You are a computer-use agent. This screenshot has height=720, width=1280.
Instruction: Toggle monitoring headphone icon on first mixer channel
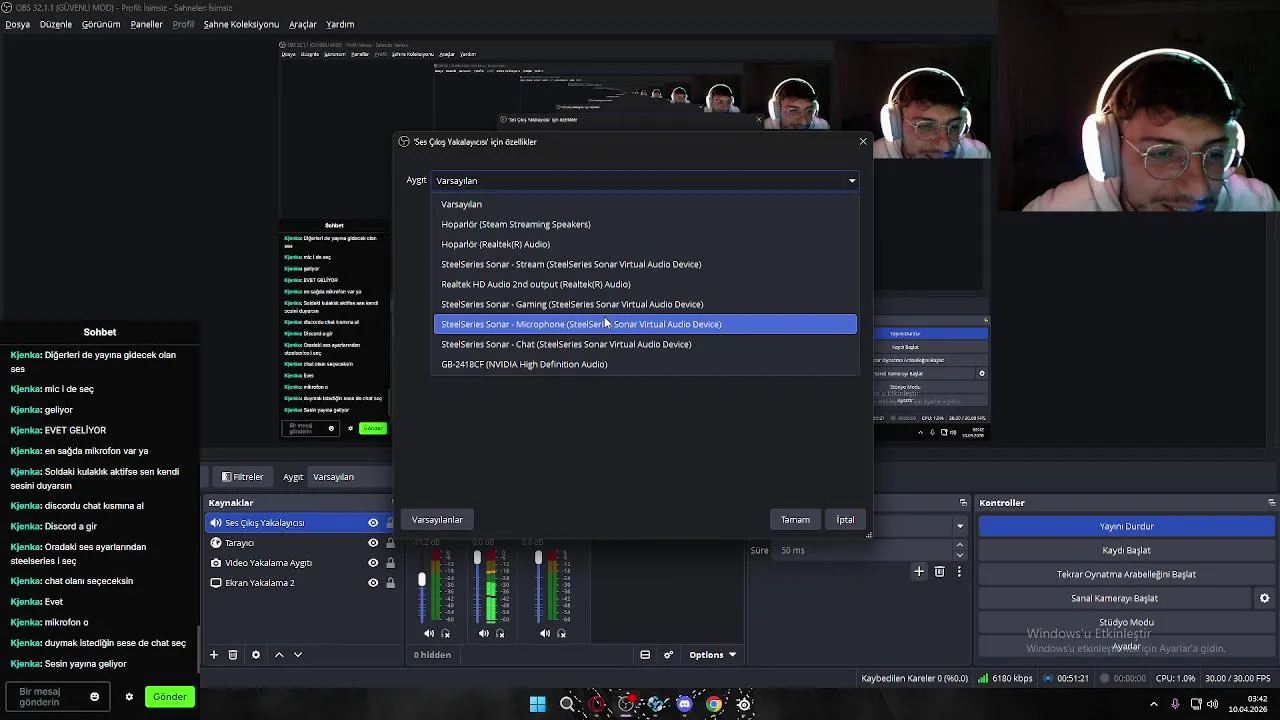[x=446, y=633]
